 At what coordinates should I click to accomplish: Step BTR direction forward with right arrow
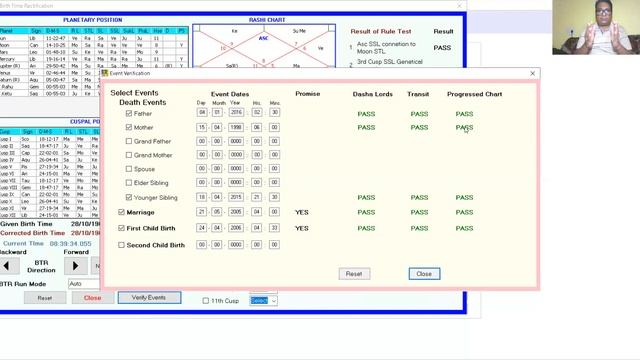(x=76, y=266)
